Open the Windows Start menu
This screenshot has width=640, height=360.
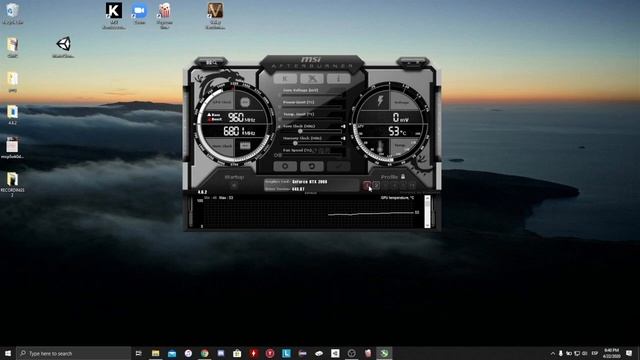point(8,353)
